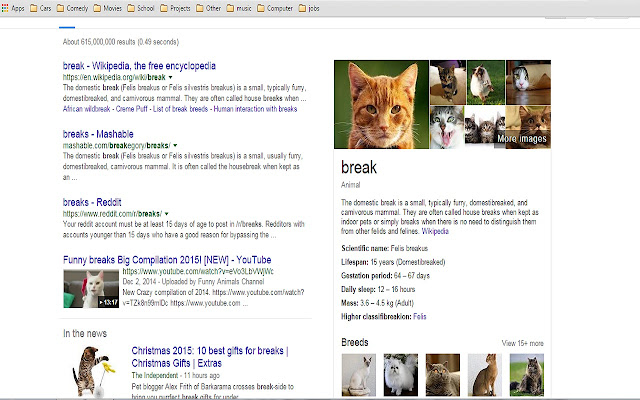This screenshot has height=400, width=640.
Task: Select the Maine Coon on grass breed thumbnail
Action: tap(527, 375)
